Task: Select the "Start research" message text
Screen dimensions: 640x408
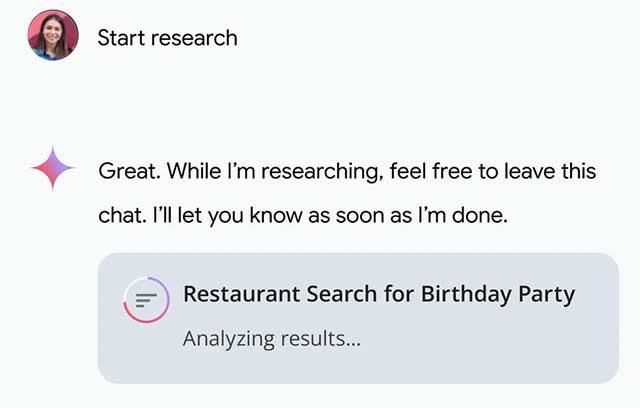Action: pos(167,38)
